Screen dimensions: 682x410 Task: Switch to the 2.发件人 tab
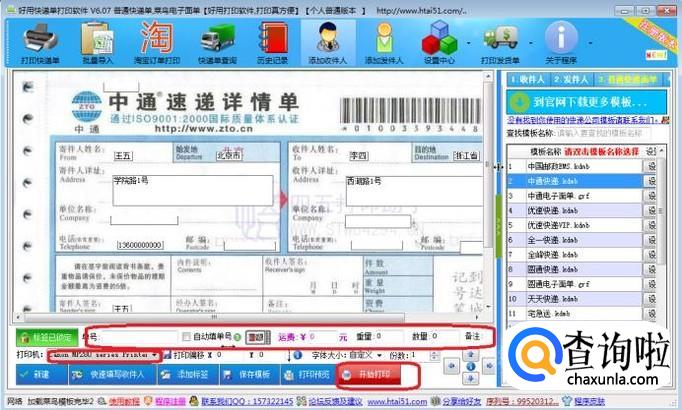(x=570, y=80)
